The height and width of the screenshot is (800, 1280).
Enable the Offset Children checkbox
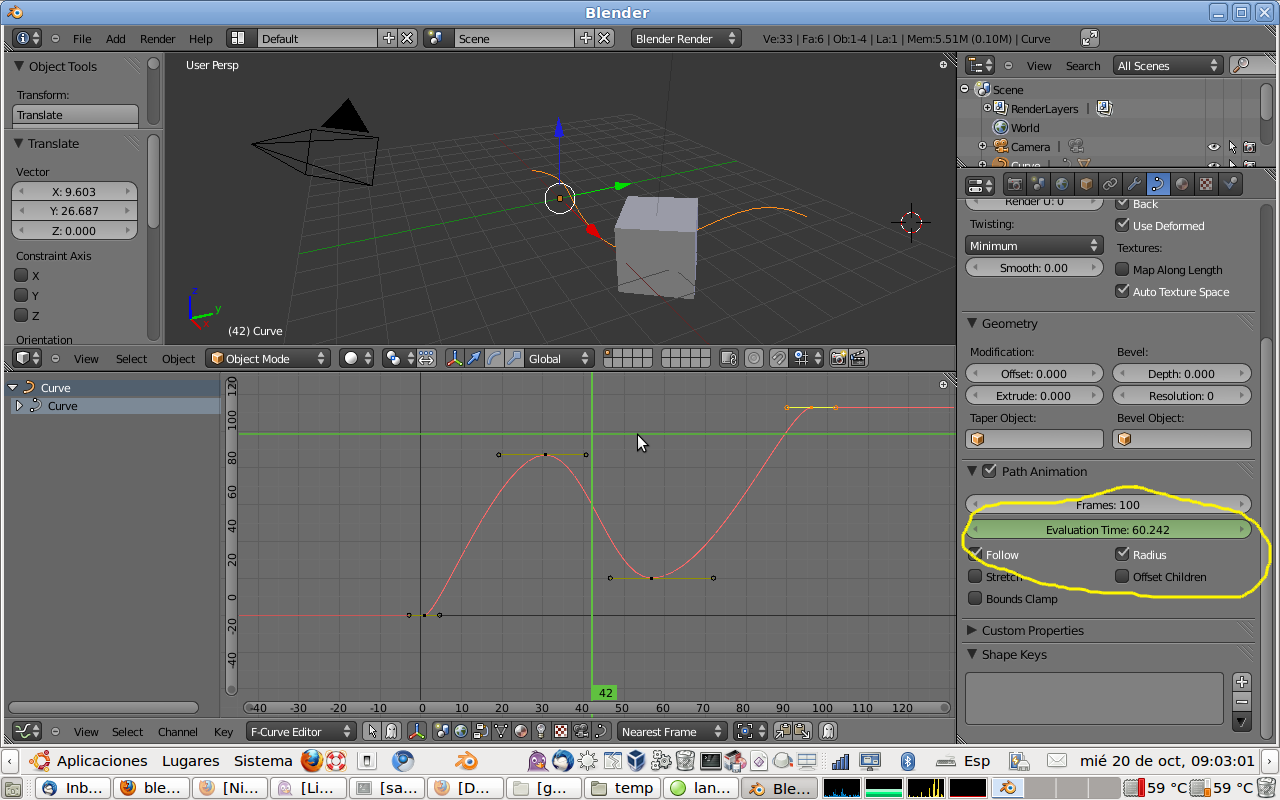[1123, 576]
